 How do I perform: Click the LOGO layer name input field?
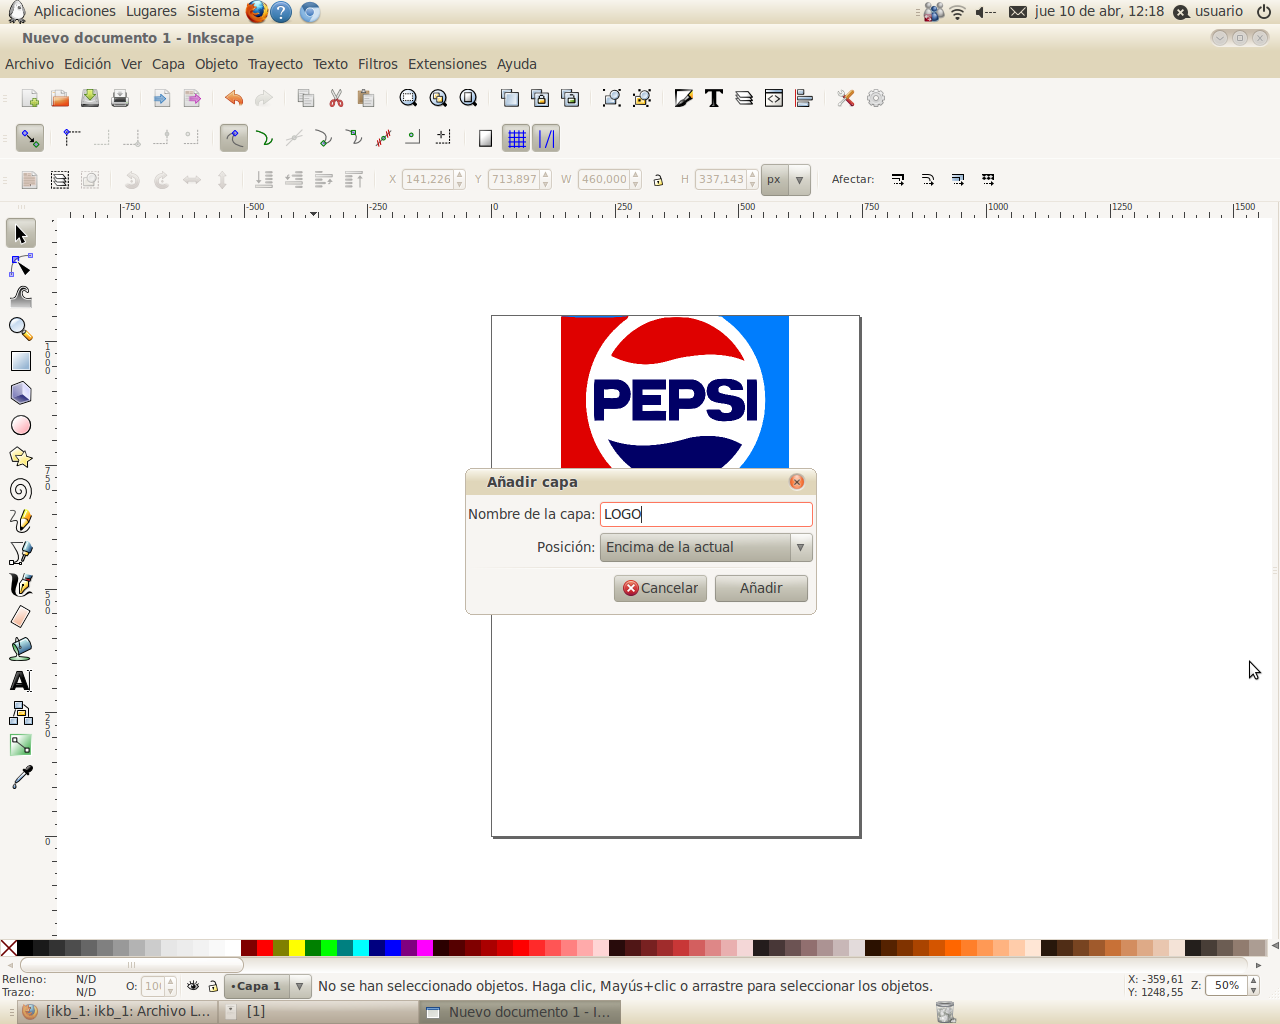[706, 513]
